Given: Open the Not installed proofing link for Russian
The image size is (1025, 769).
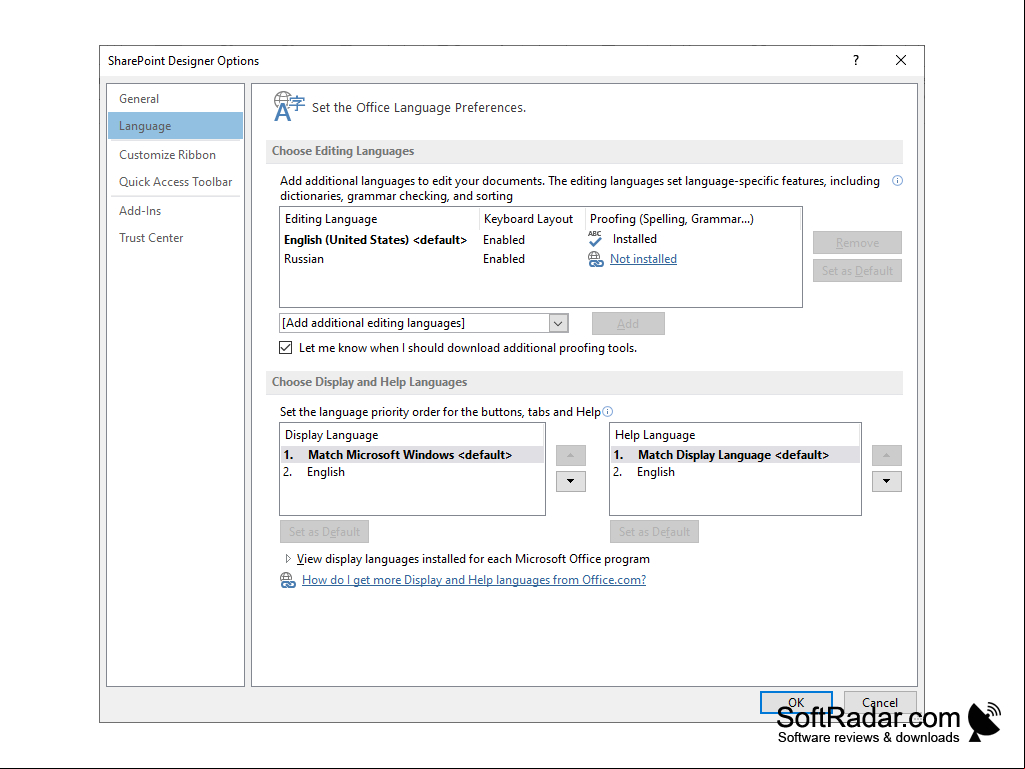Looking at the screenshot, I should click(x=643, y=259).
